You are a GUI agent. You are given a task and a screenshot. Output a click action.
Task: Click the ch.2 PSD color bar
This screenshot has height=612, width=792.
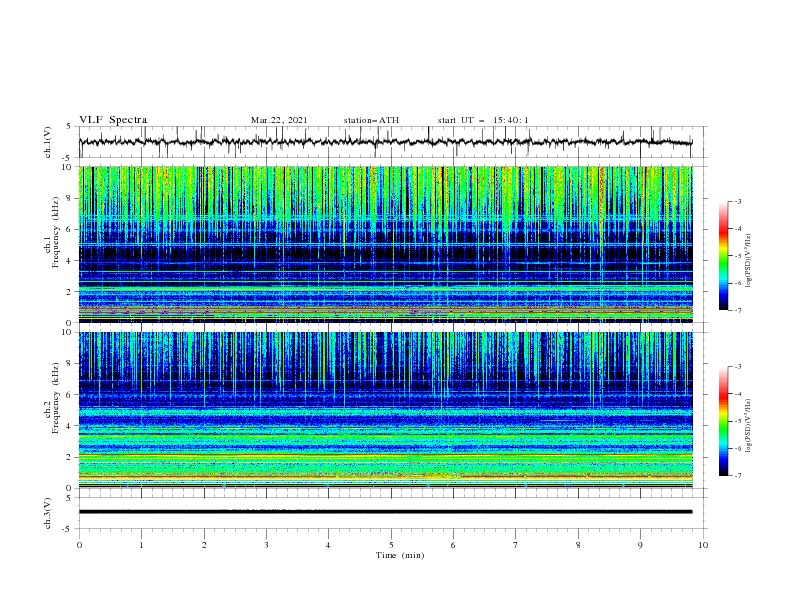pyautogui.click(x=723, y=421)
